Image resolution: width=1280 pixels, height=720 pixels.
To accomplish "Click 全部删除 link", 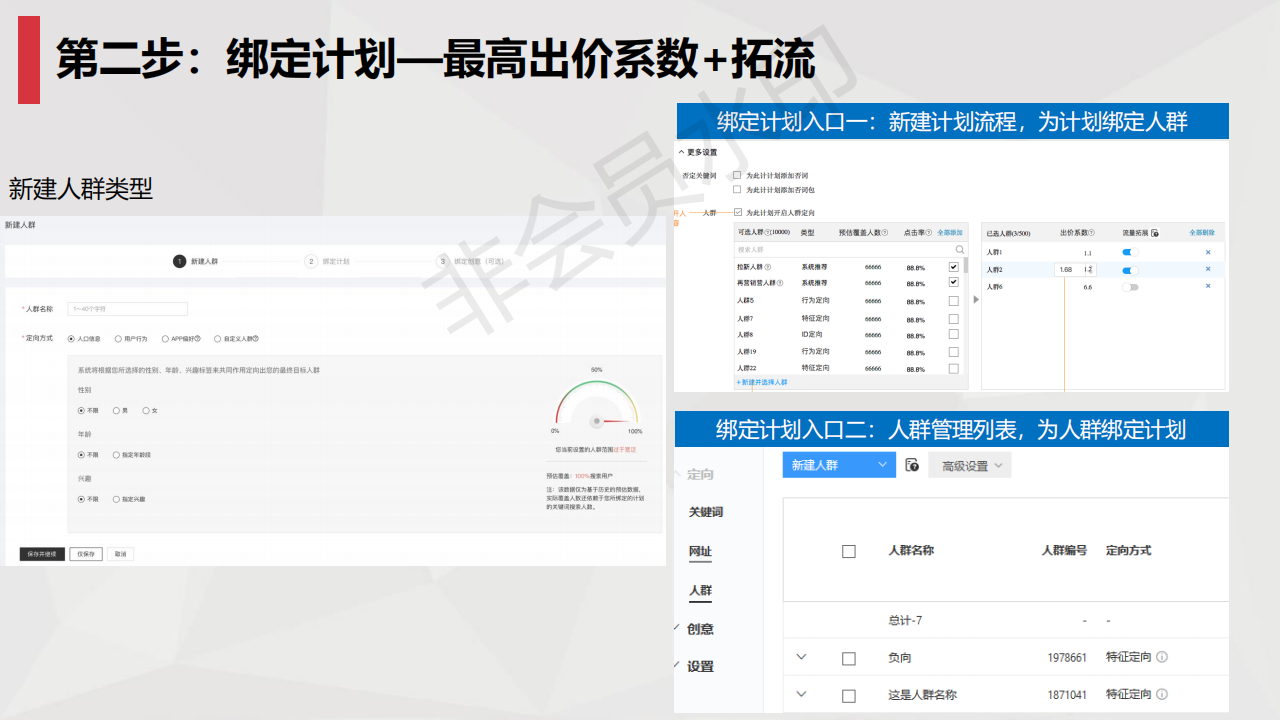I will pos(1202,232).
